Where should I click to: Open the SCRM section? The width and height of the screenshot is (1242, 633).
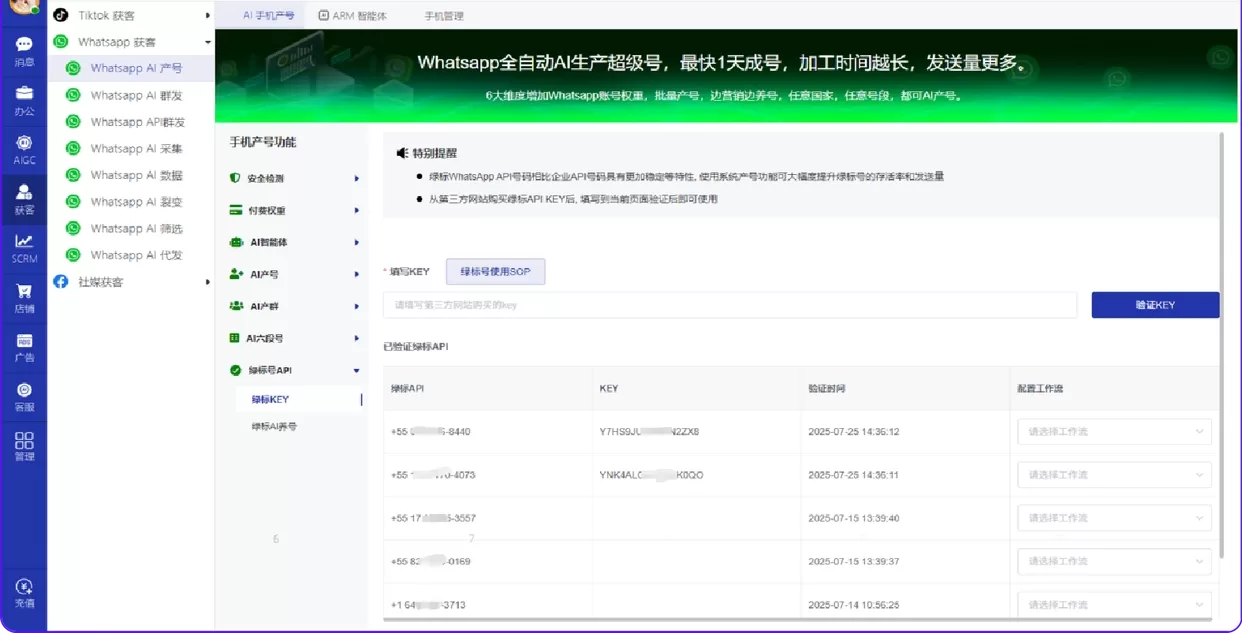(23, 245)
